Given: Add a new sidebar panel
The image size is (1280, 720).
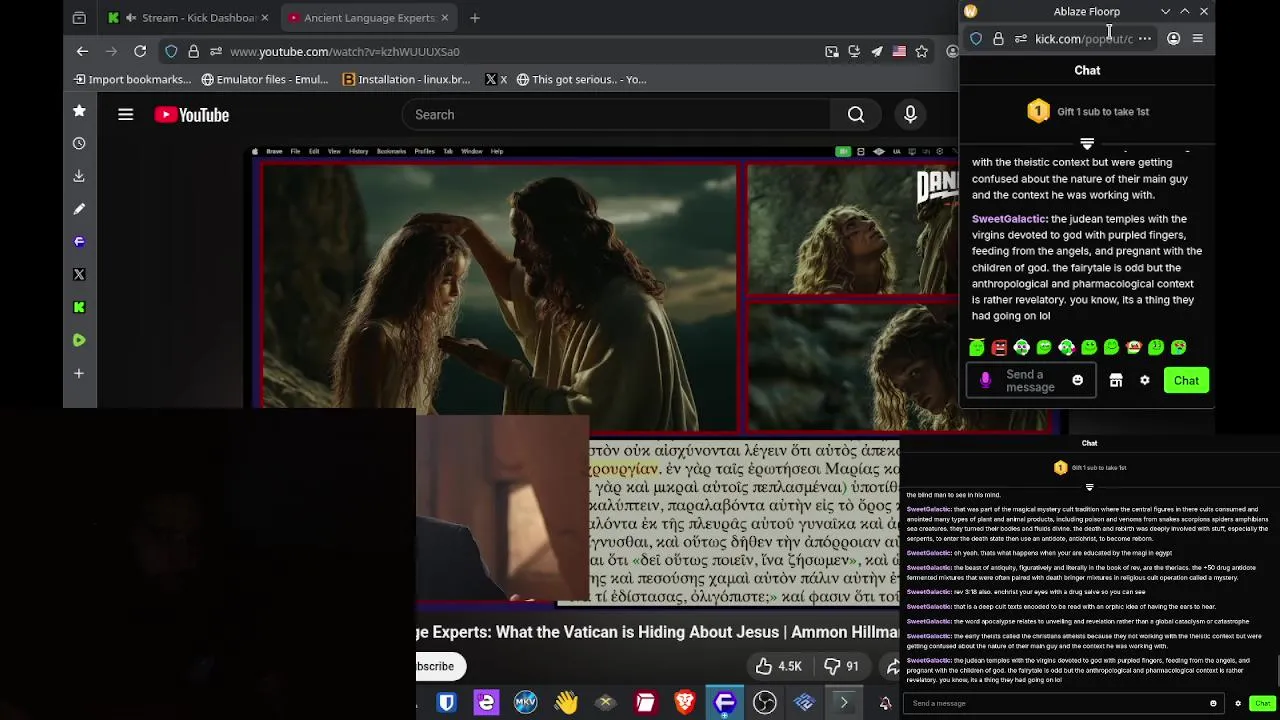Looking at the screenshot, I should (x=79, y=373).
